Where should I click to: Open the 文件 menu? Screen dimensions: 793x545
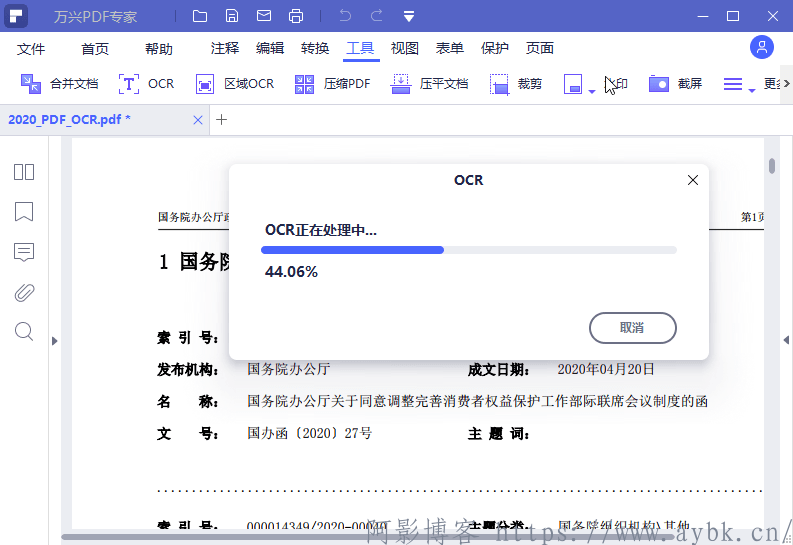(31, 49)
